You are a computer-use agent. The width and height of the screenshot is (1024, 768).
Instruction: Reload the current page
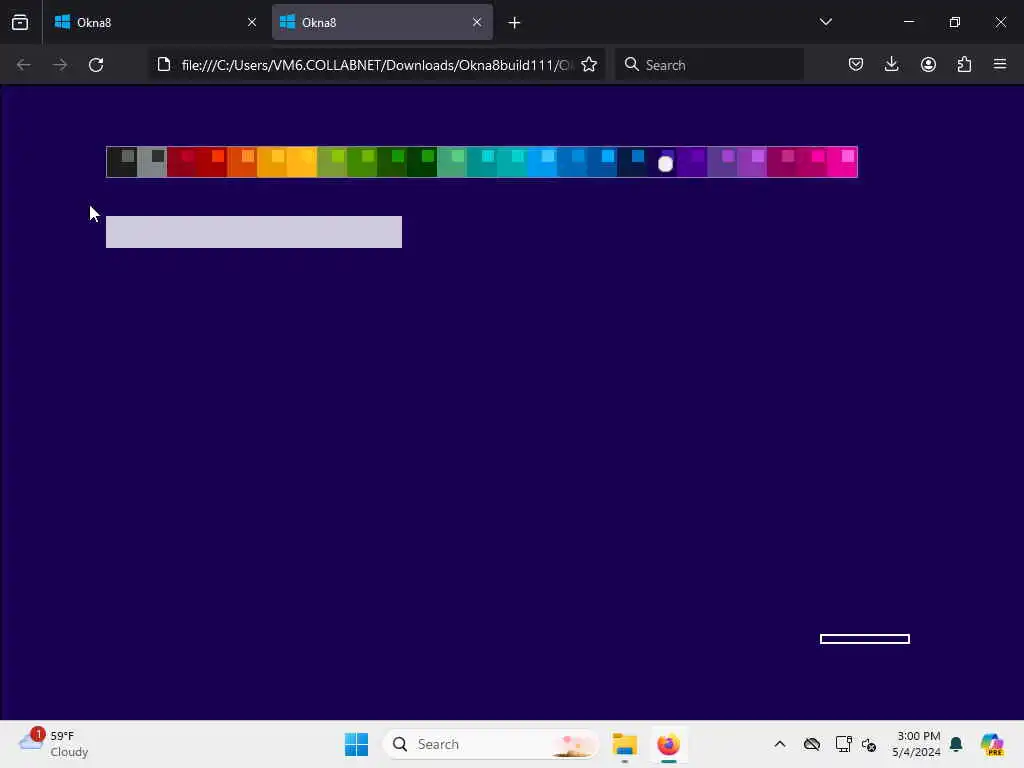(x=96, y=65)
